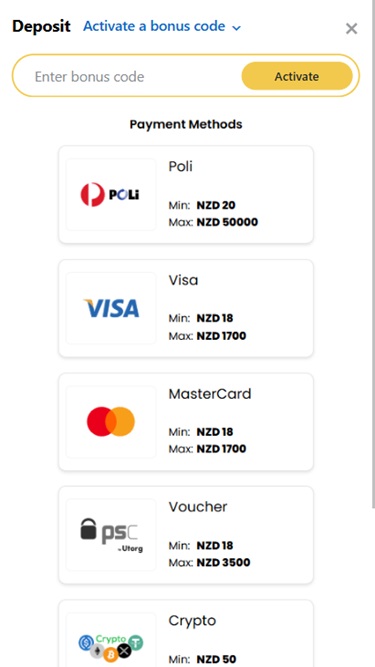Click the yellow Activate button

297,76
